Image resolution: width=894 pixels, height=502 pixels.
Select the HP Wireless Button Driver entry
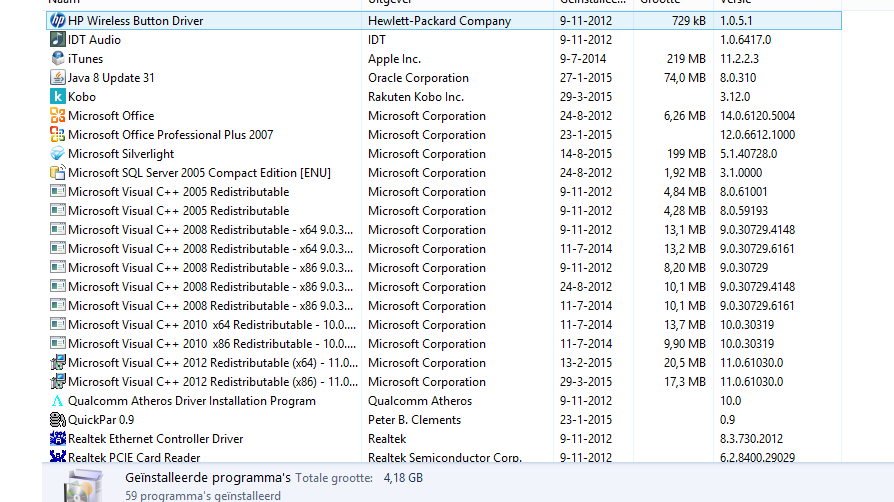444,21
